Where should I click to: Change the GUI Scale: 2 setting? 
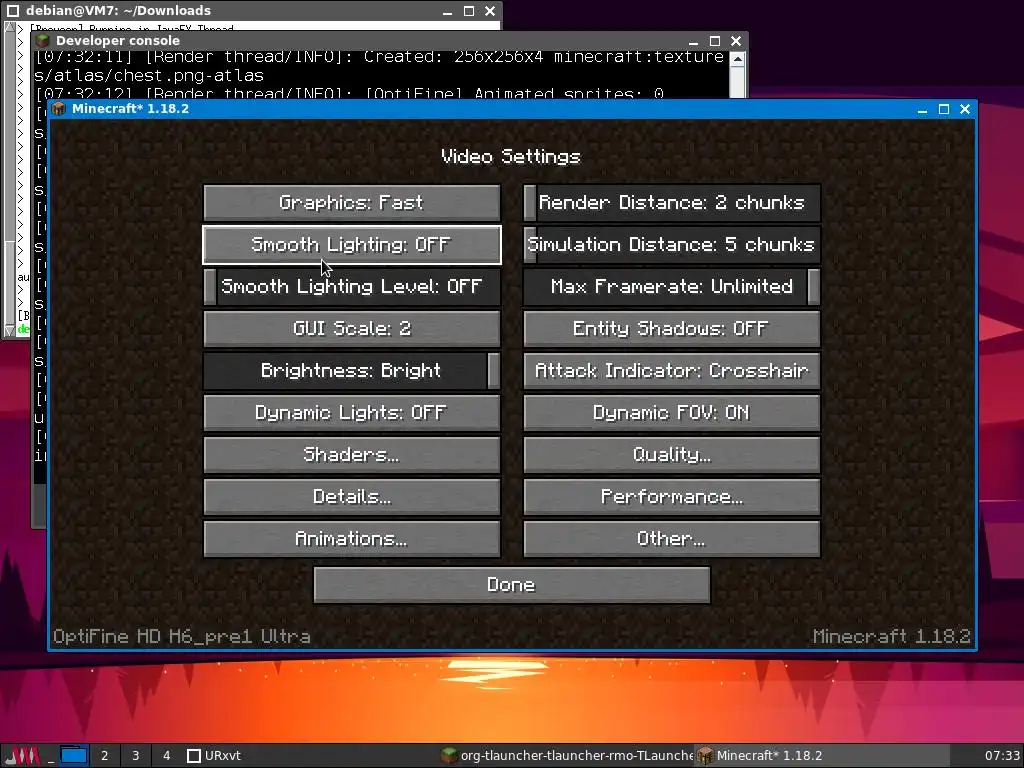pyautogui.click(x=352, y=328)
